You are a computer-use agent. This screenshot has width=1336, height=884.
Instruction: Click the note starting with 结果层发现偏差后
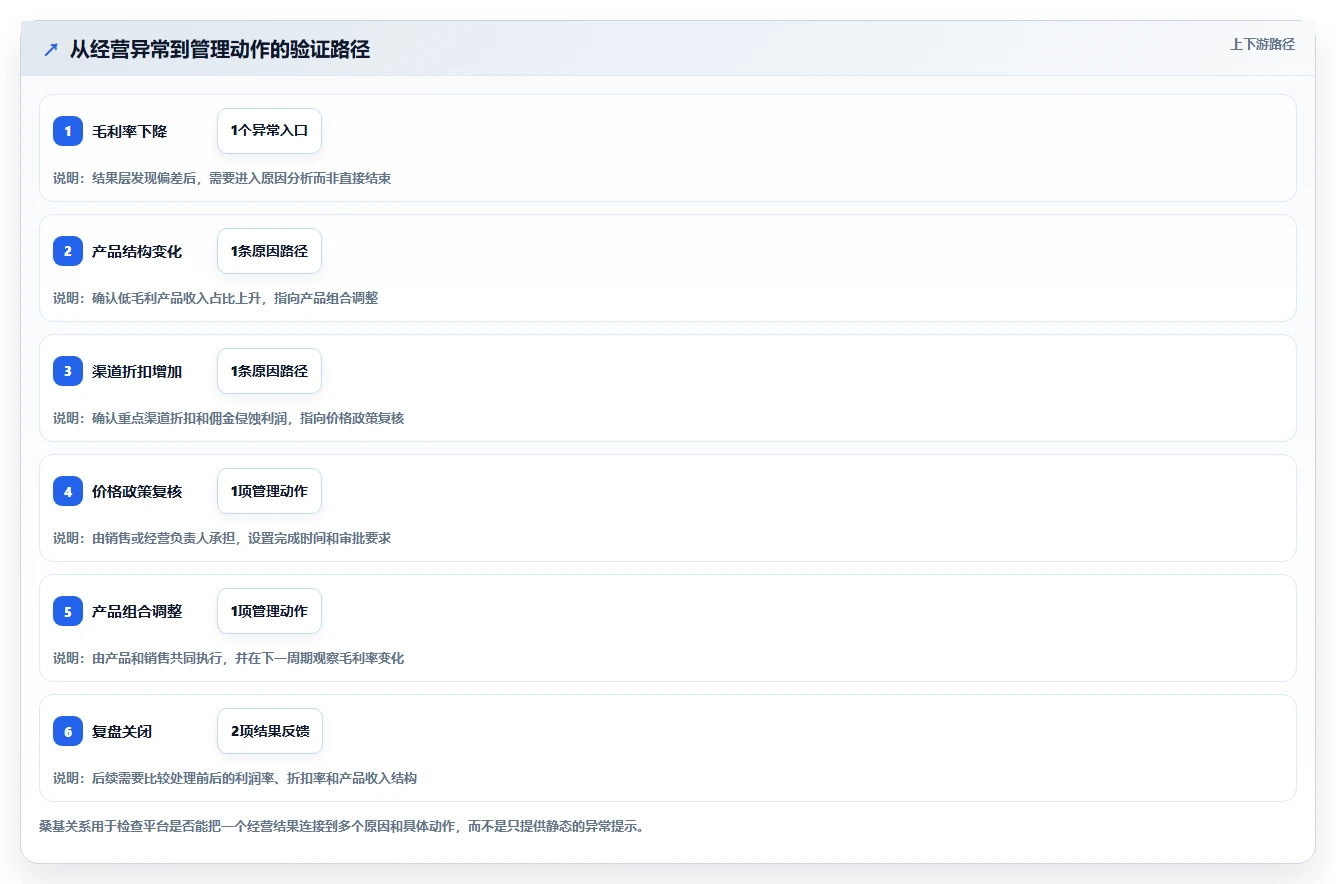[x=222, y=178]
